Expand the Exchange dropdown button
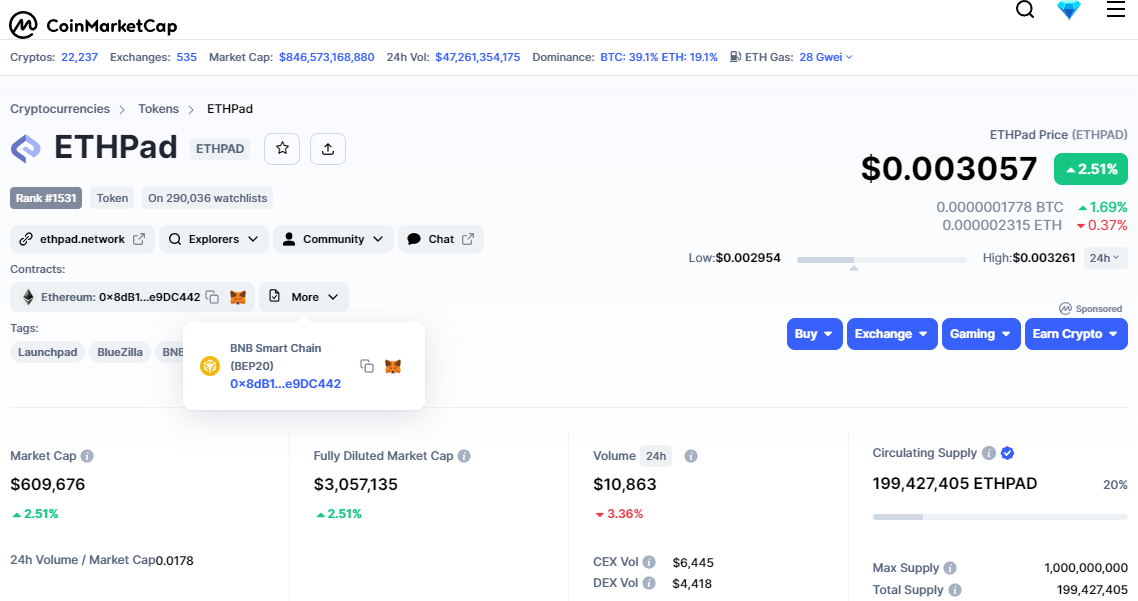 tap(892, 334)
